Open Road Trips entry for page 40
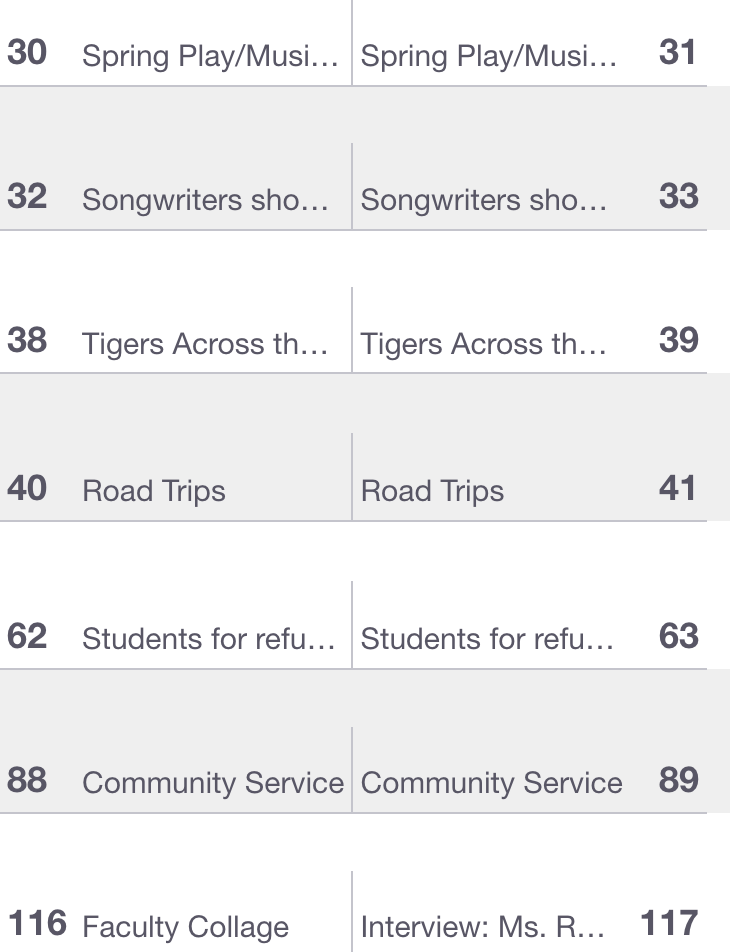Viewport: 730px width, 952px height. [x=154, y=491]
